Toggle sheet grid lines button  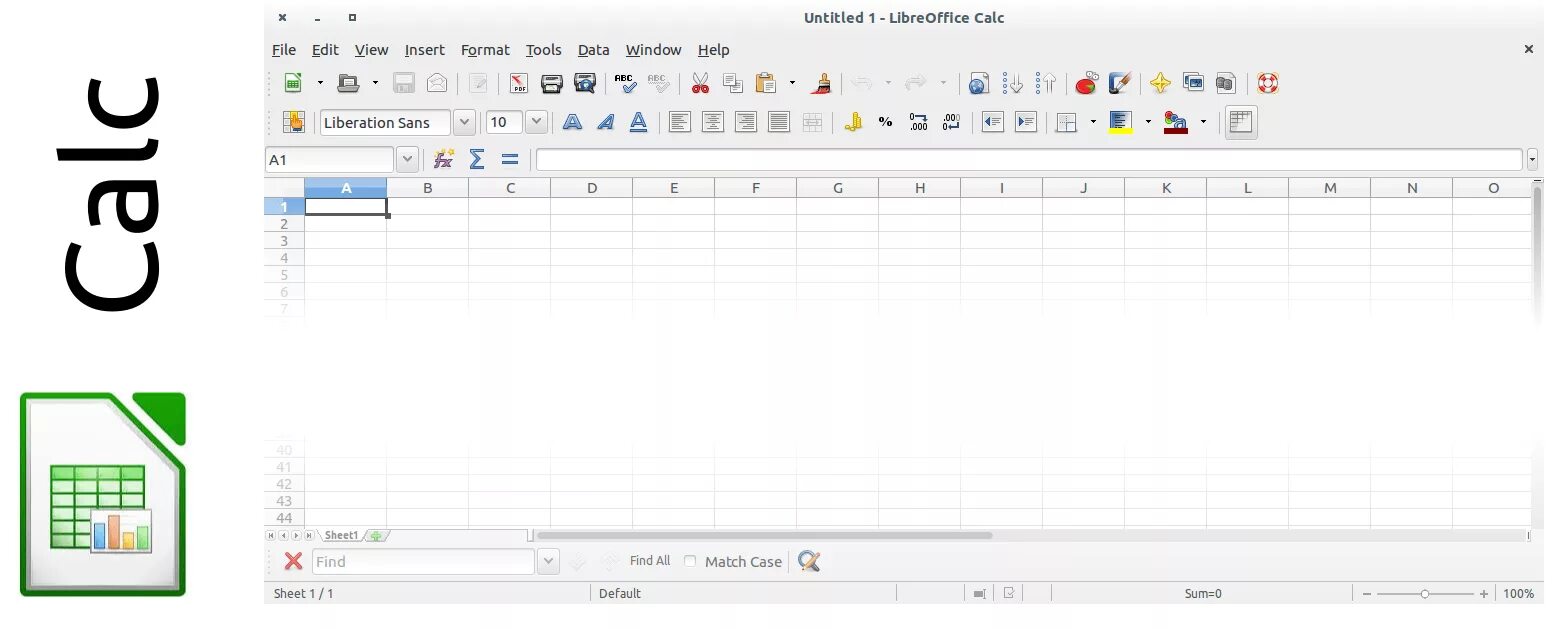tap(1241, 122)
